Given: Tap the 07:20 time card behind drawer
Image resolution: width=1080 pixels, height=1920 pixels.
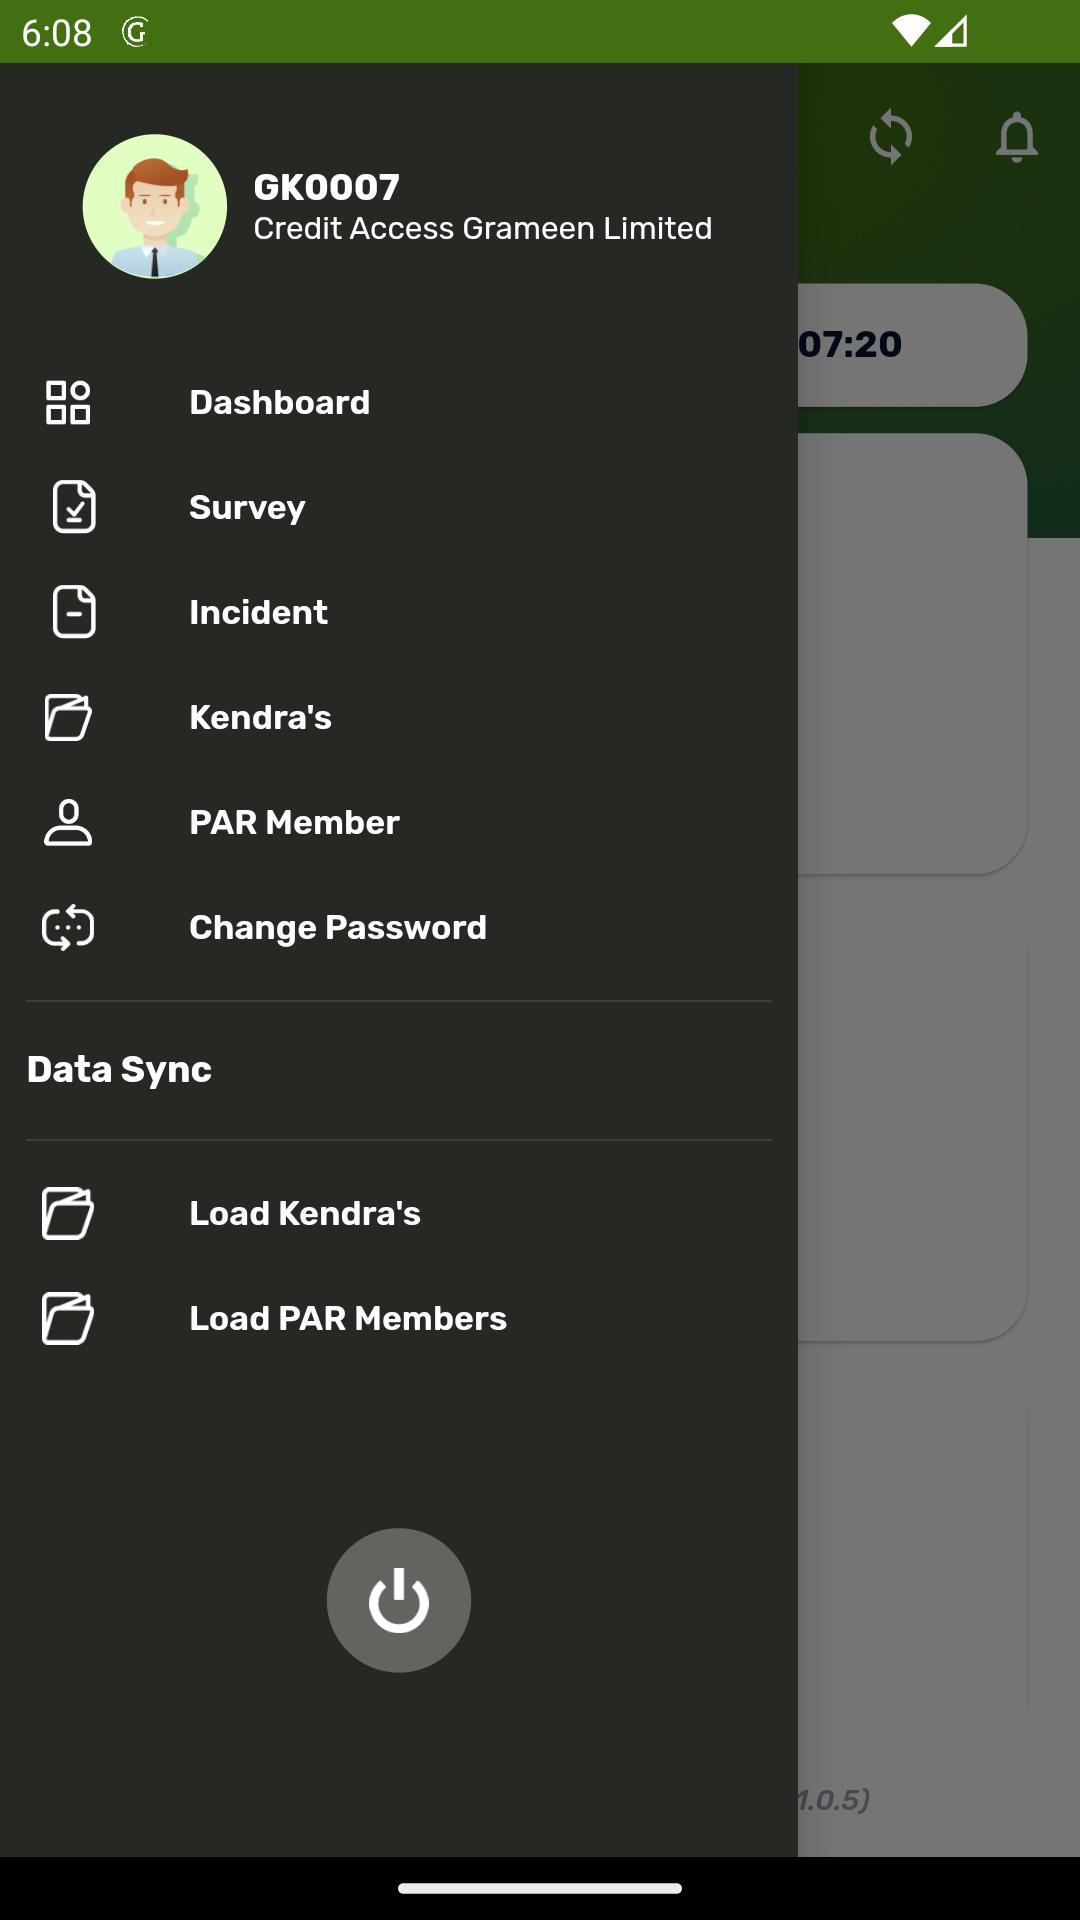Looking at the screenshot, I should pyautogui.click(x=912, y=345).
